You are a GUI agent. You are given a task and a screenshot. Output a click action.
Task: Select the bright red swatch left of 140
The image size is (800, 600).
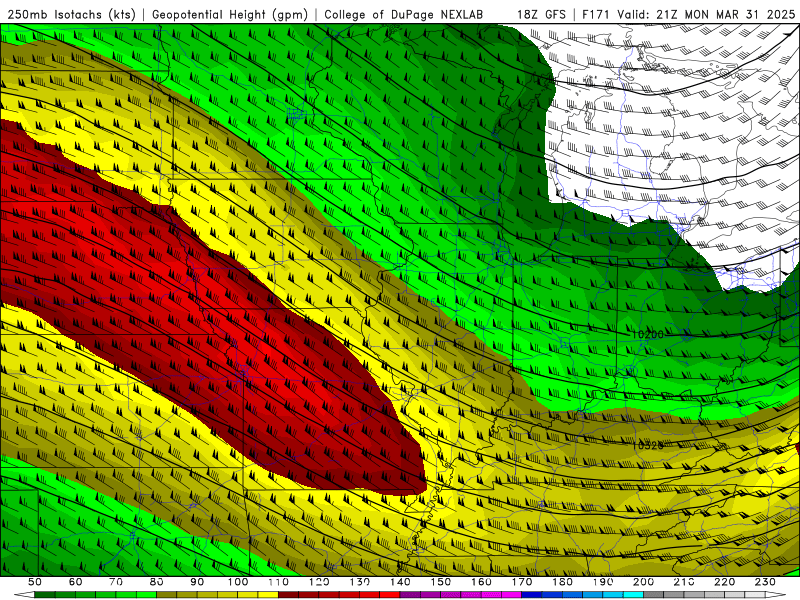point(390,594)
